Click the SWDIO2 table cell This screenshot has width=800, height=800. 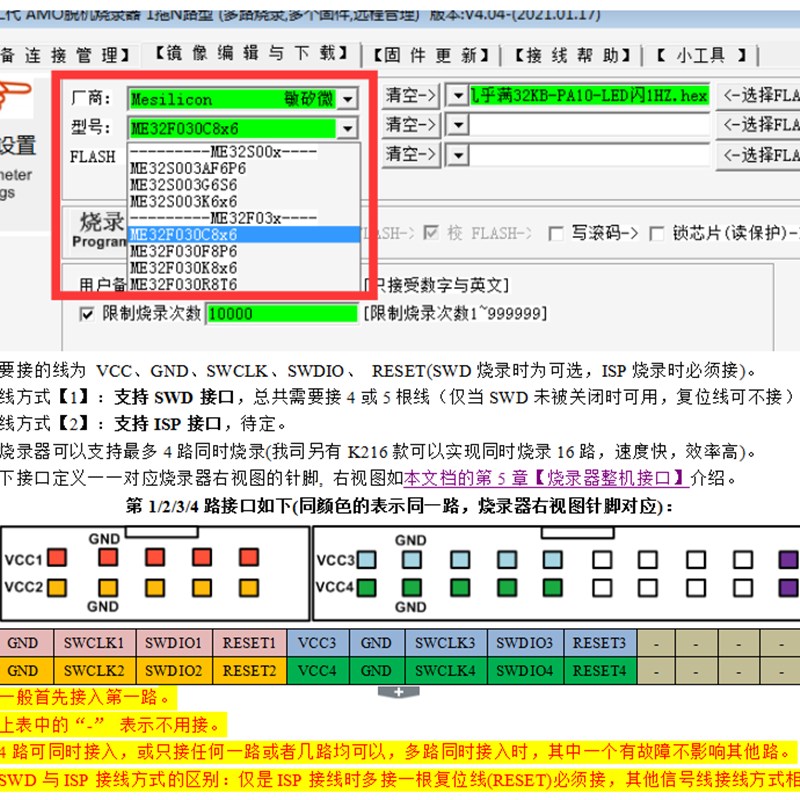174,670
